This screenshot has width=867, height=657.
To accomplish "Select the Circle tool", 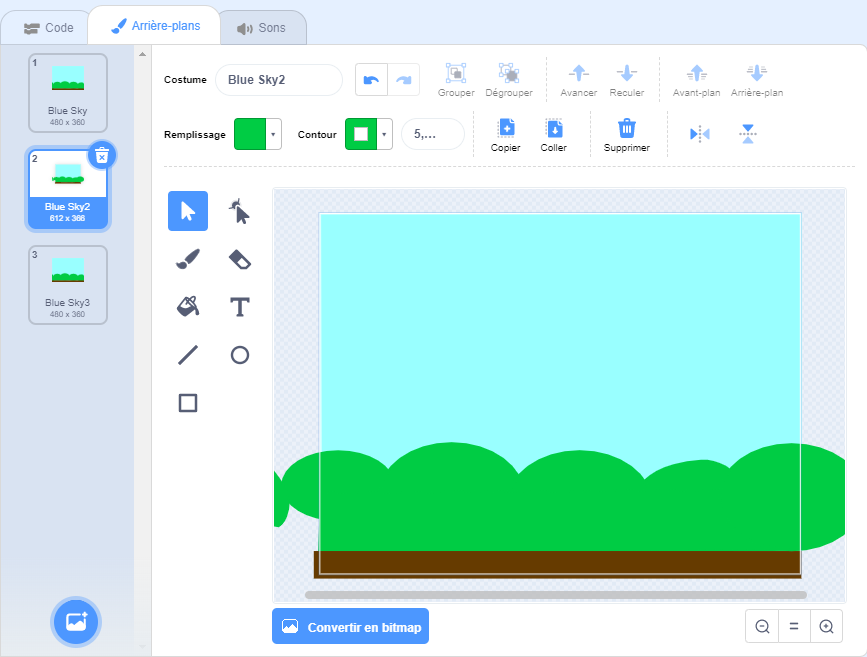I will pyautogui.click(x=240, y=355).
